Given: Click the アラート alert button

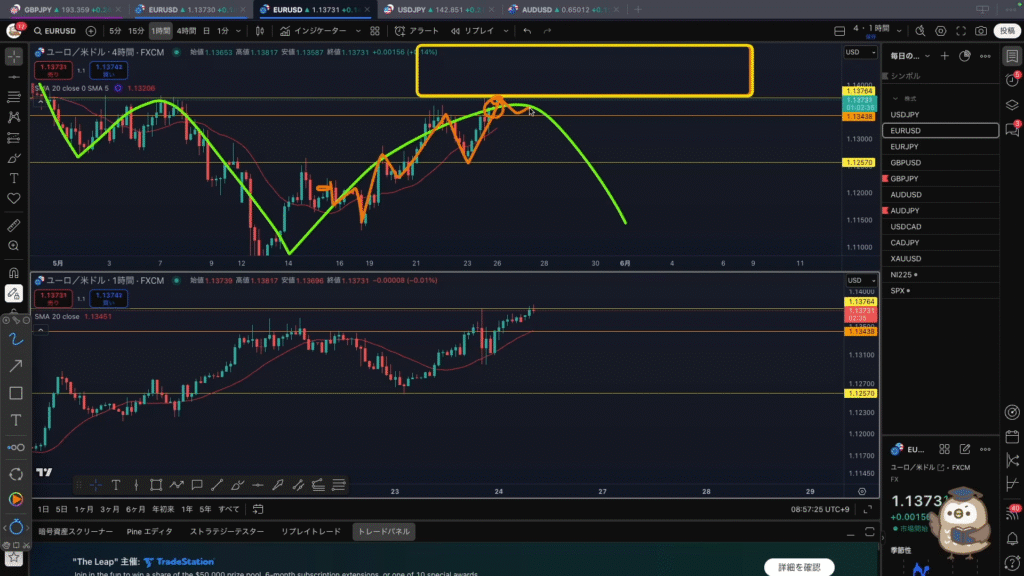Looking at the screenshot, I should coord(417,31).
